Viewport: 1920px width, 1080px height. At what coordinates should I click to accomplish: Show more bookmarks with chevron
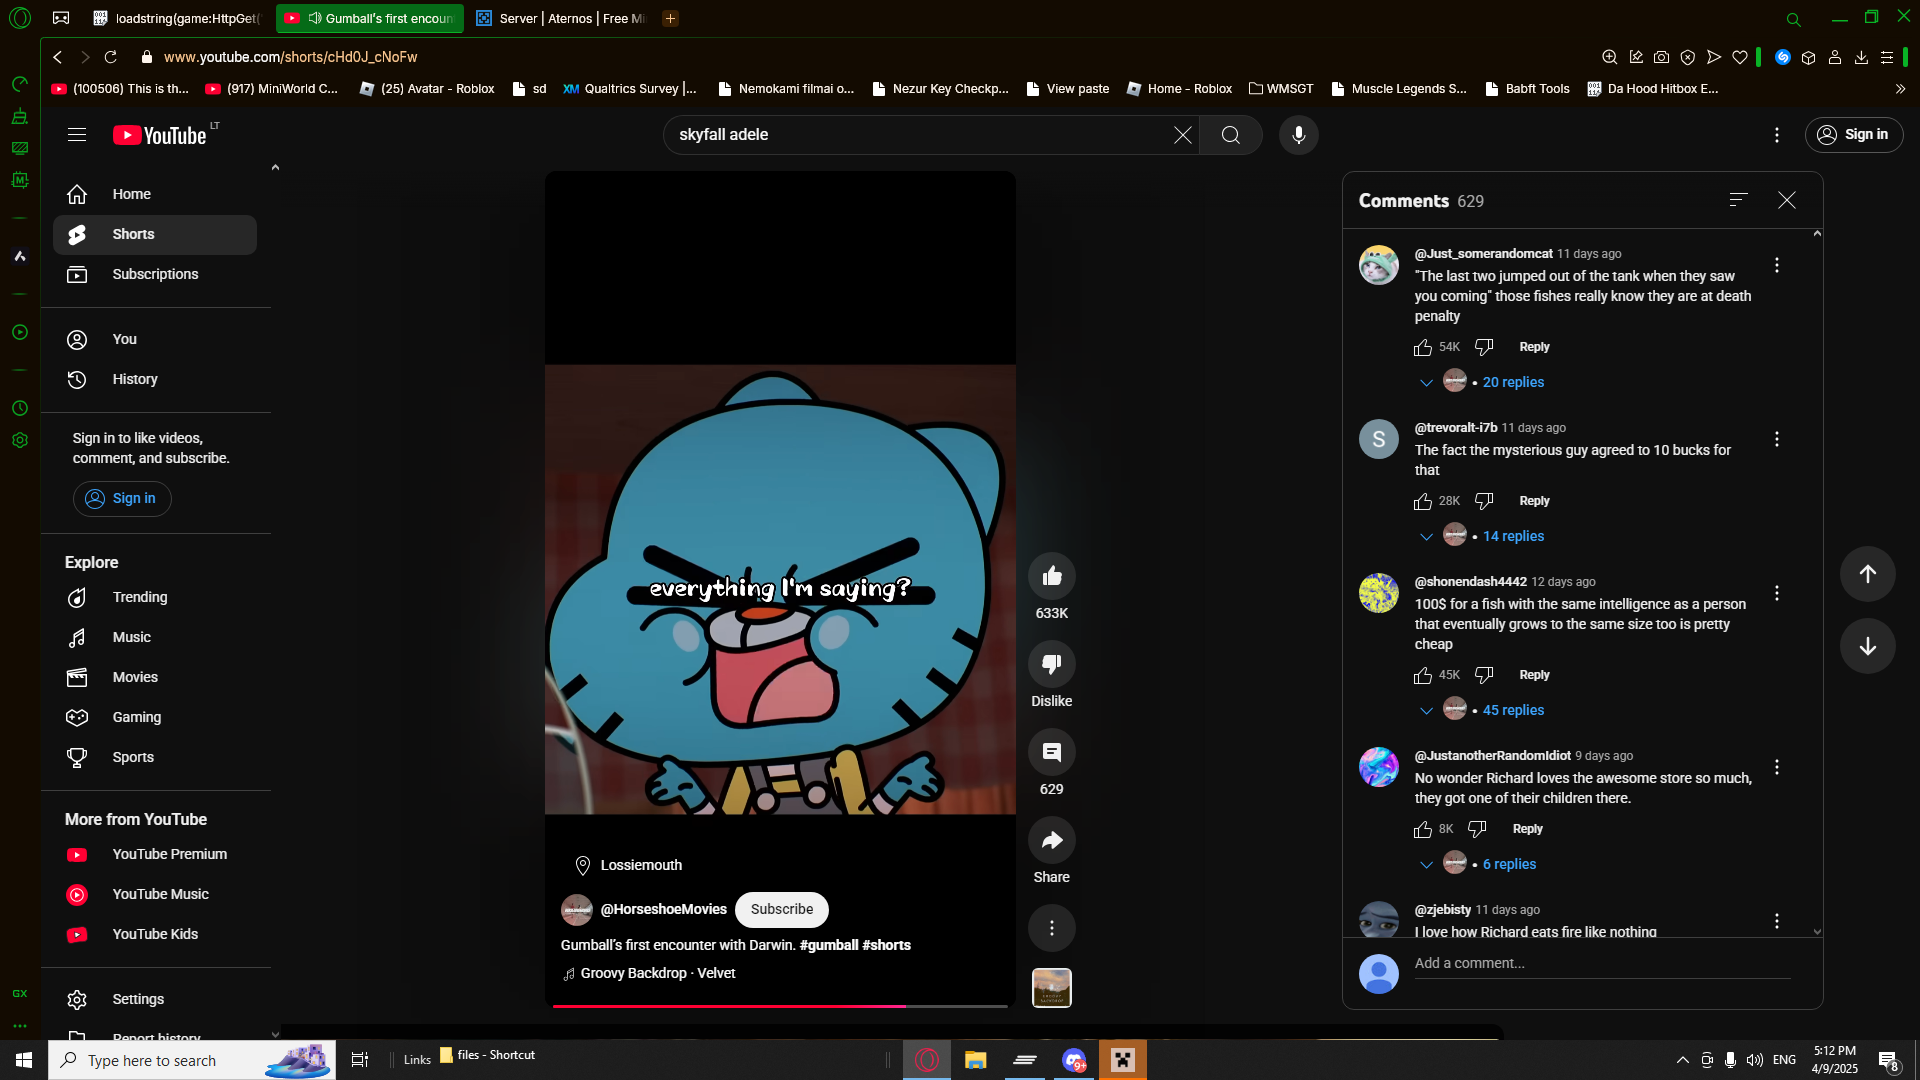pyautogui.click(x=1900, y=89)
